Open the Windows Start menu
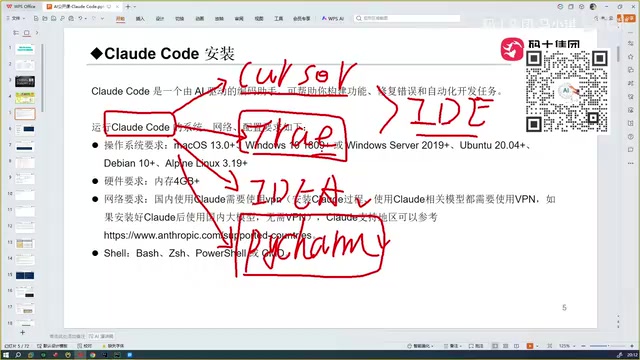The width and height of the screenshot is (640, 360). [6, 355]
